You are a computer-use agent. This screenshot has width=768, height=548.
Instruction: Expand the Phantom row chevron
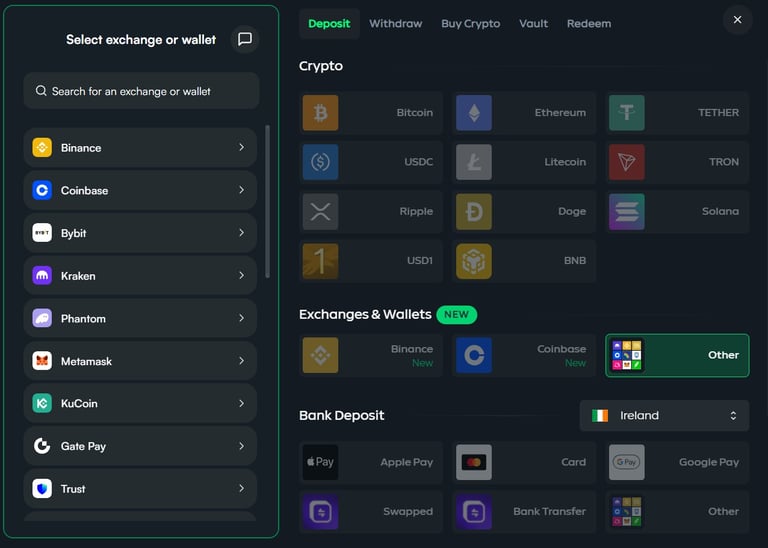click(241, 318)
